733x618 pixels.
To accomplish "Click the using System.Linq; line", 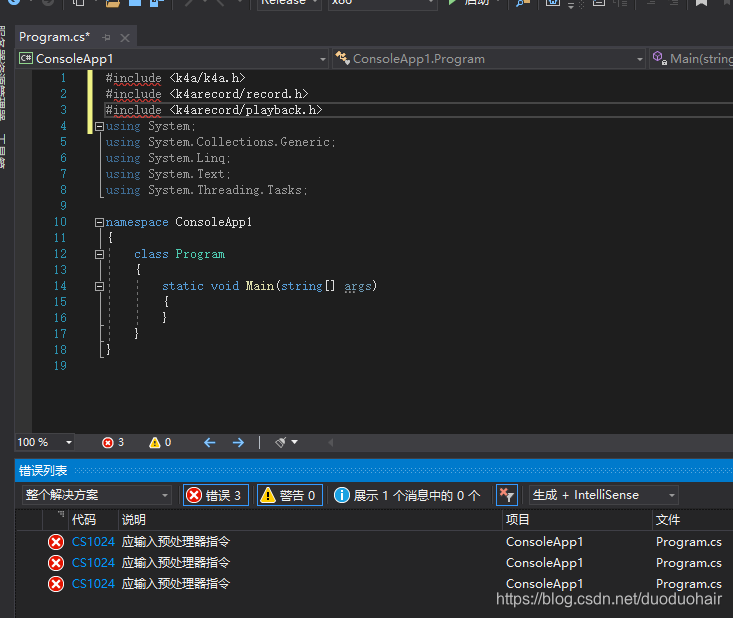I will coord(168,158).
